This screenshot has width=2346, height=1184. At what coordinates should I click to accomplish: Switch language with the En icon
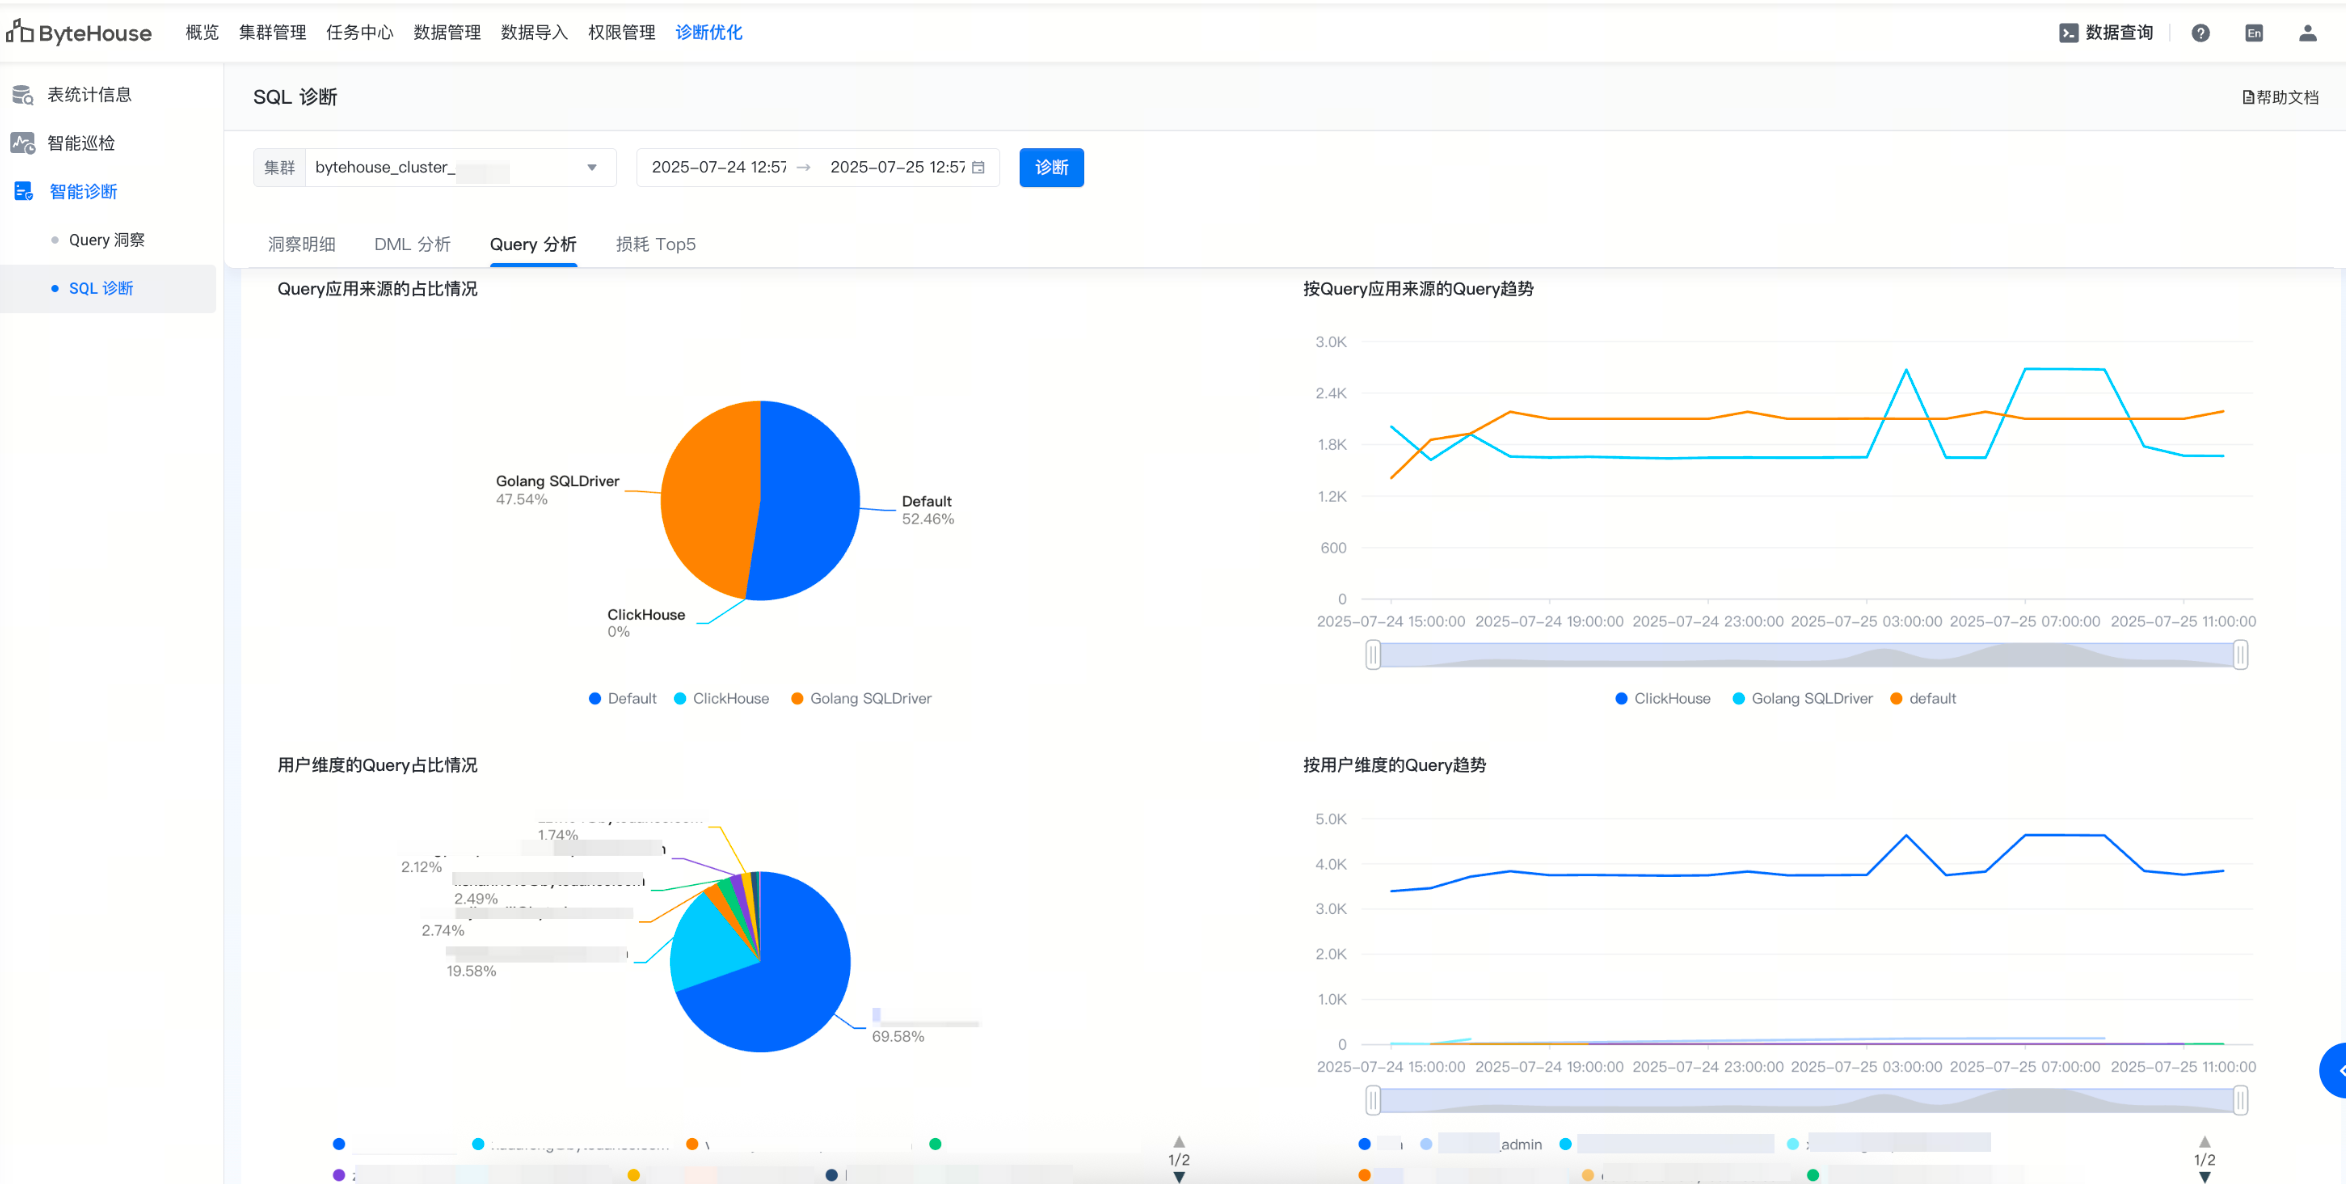(2254, 33)
